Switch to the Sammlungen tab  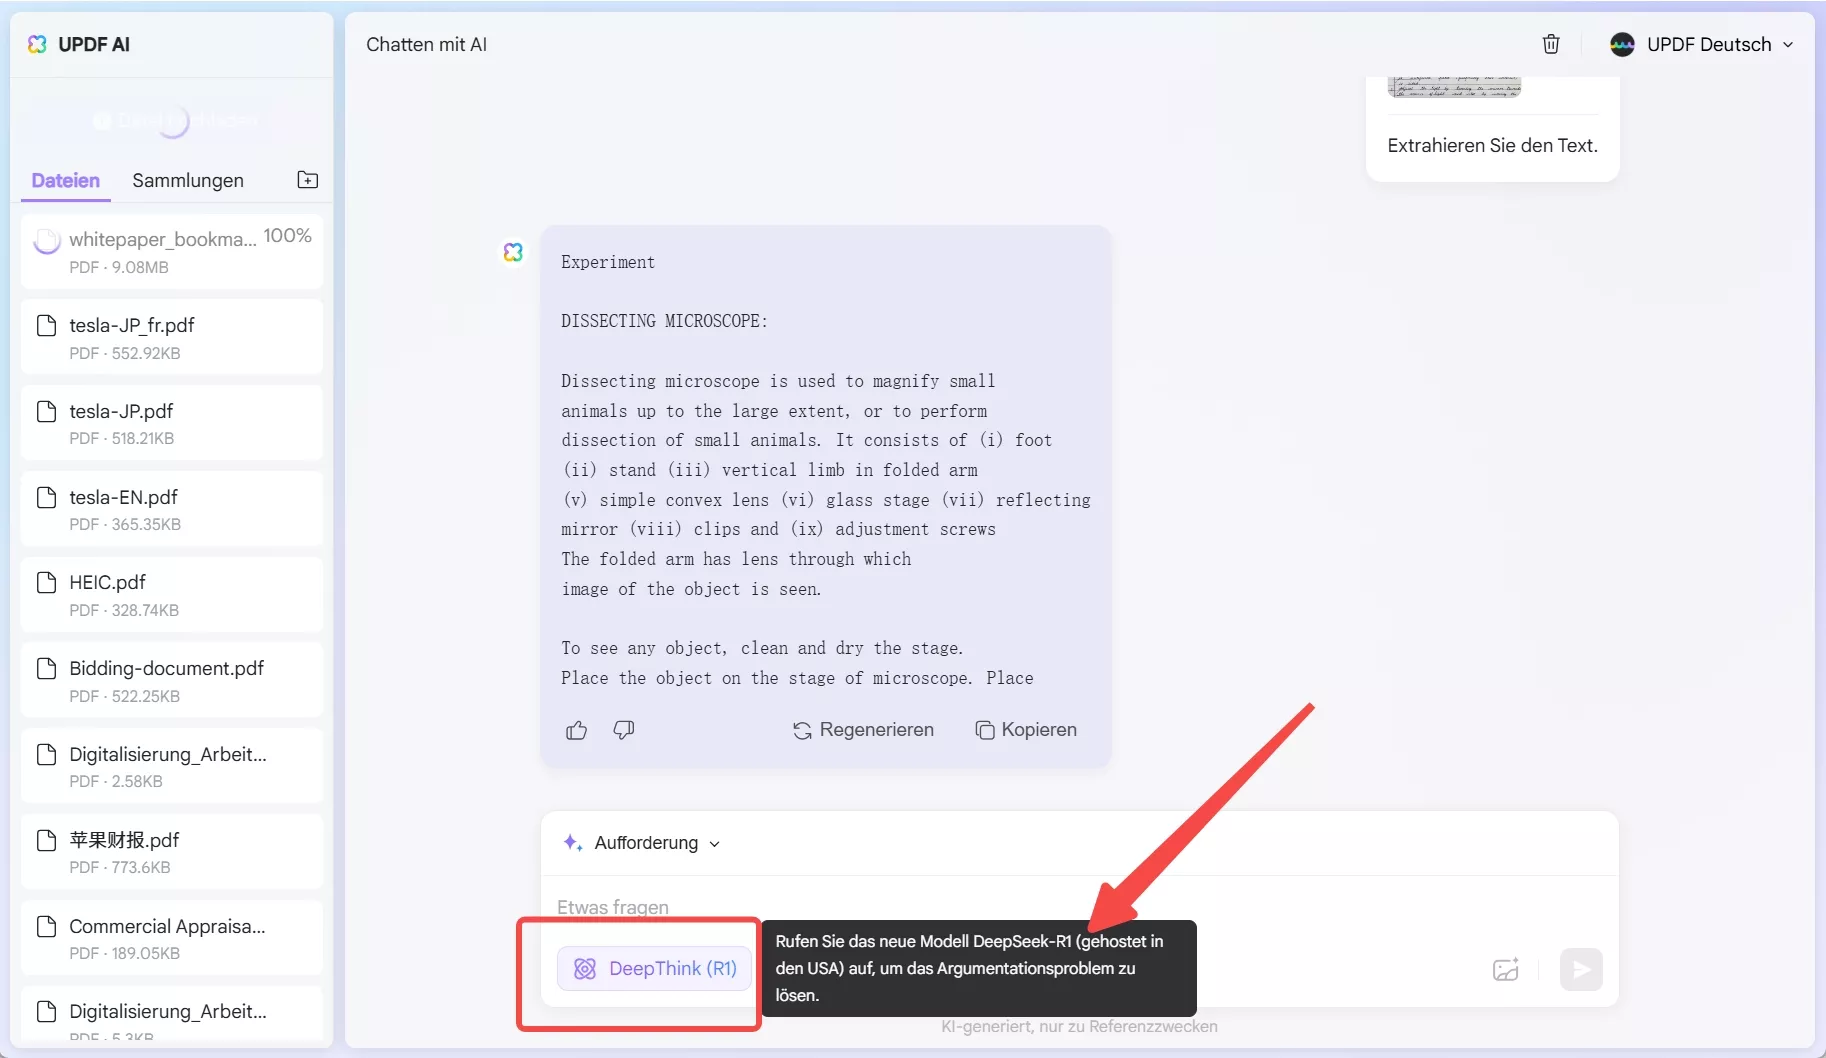click(x=188, y=180)
